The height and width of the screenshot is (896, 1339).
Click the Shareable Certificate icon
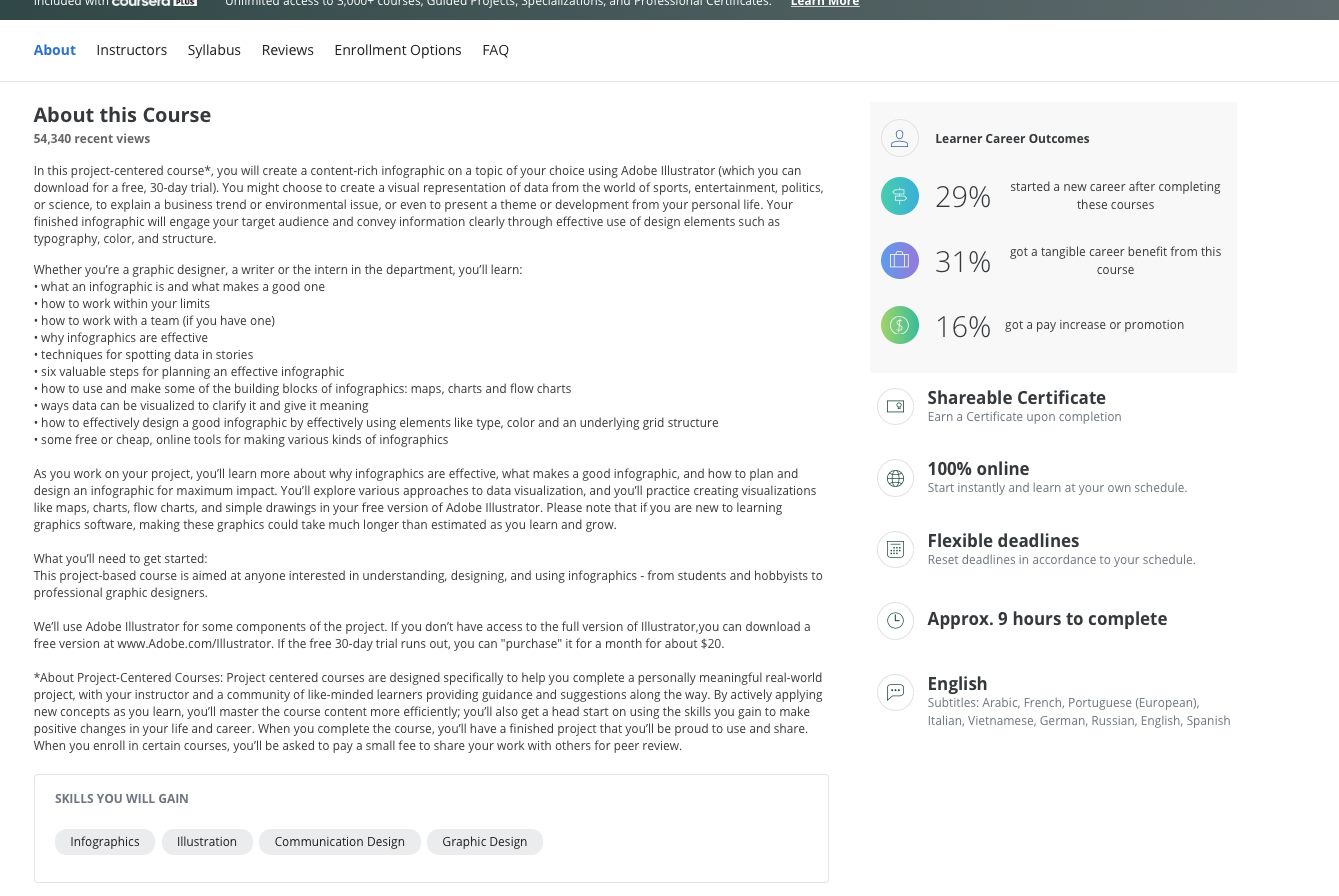click(895, 407)
